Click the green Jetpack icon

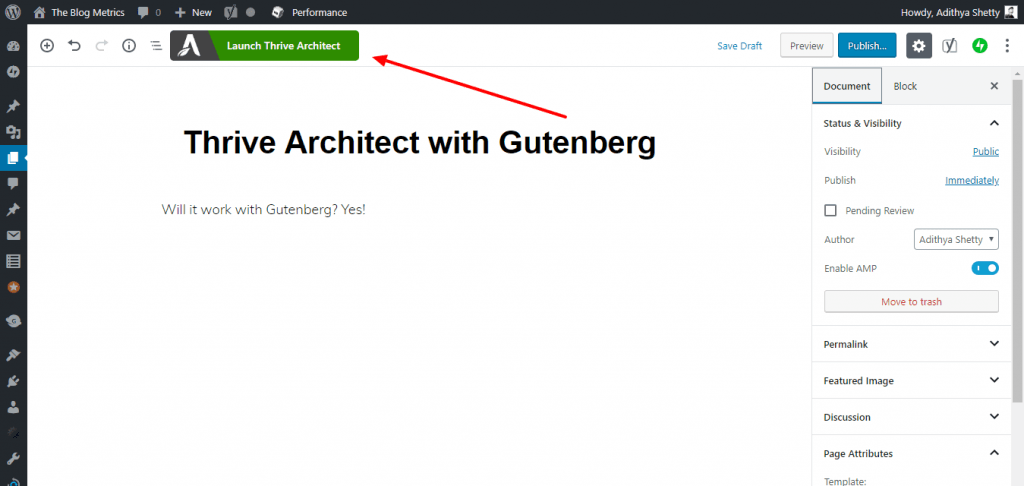(981, 46)
